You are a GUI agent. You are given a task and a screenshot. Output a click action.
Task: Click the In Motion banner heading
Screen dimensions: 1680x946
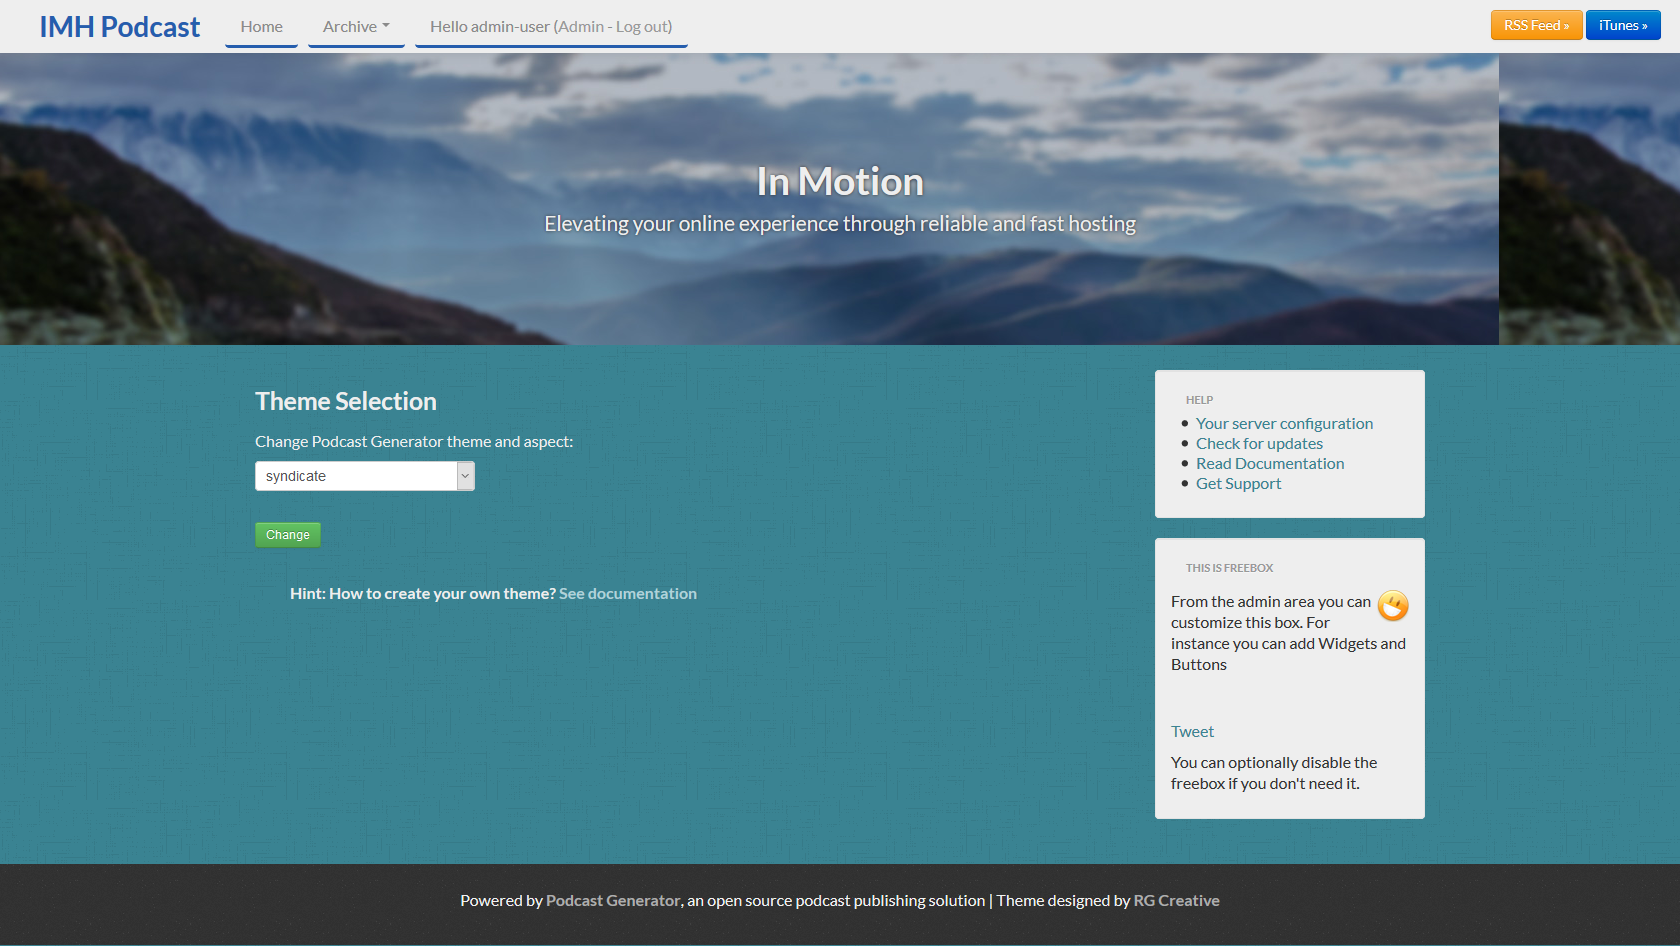point(840,182)
